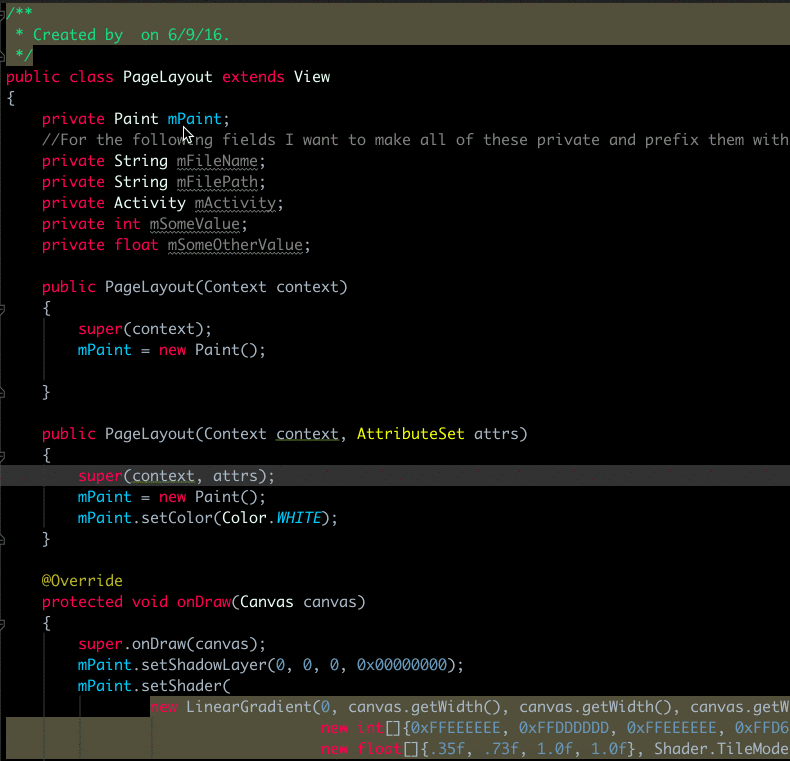This screenshot has height=761, width=790.
Task: Collapse the onDraw method's opening fold marker
Action: tap(2, 624)
